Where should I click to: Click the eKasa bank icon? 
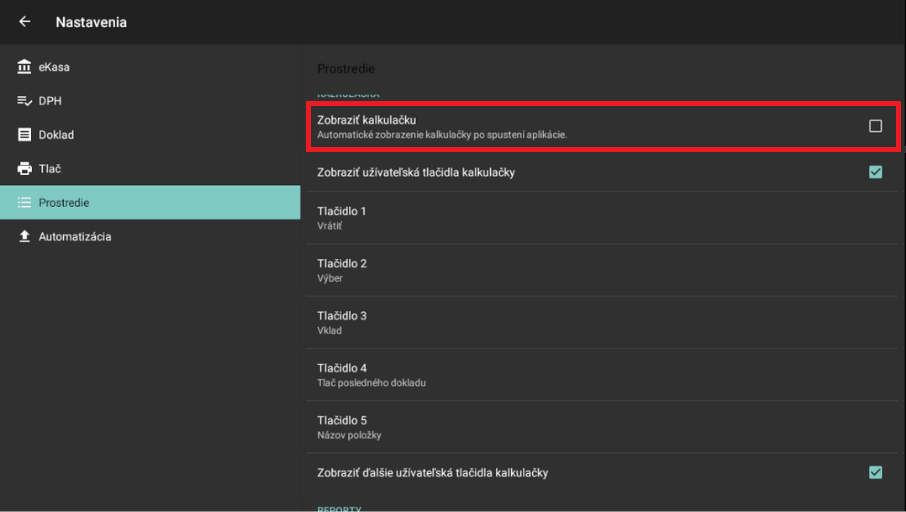coord(25,67)
